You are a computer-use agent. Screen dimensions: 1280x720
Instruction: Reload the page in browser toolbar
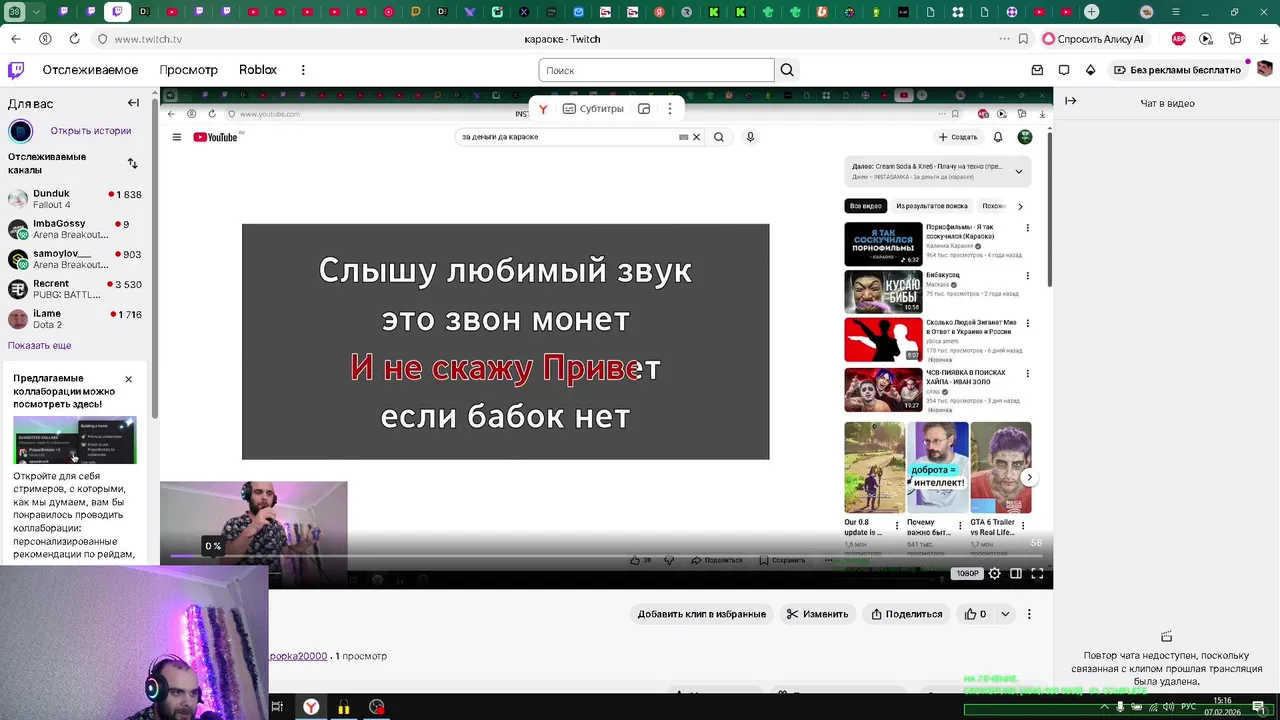(74, 39)
